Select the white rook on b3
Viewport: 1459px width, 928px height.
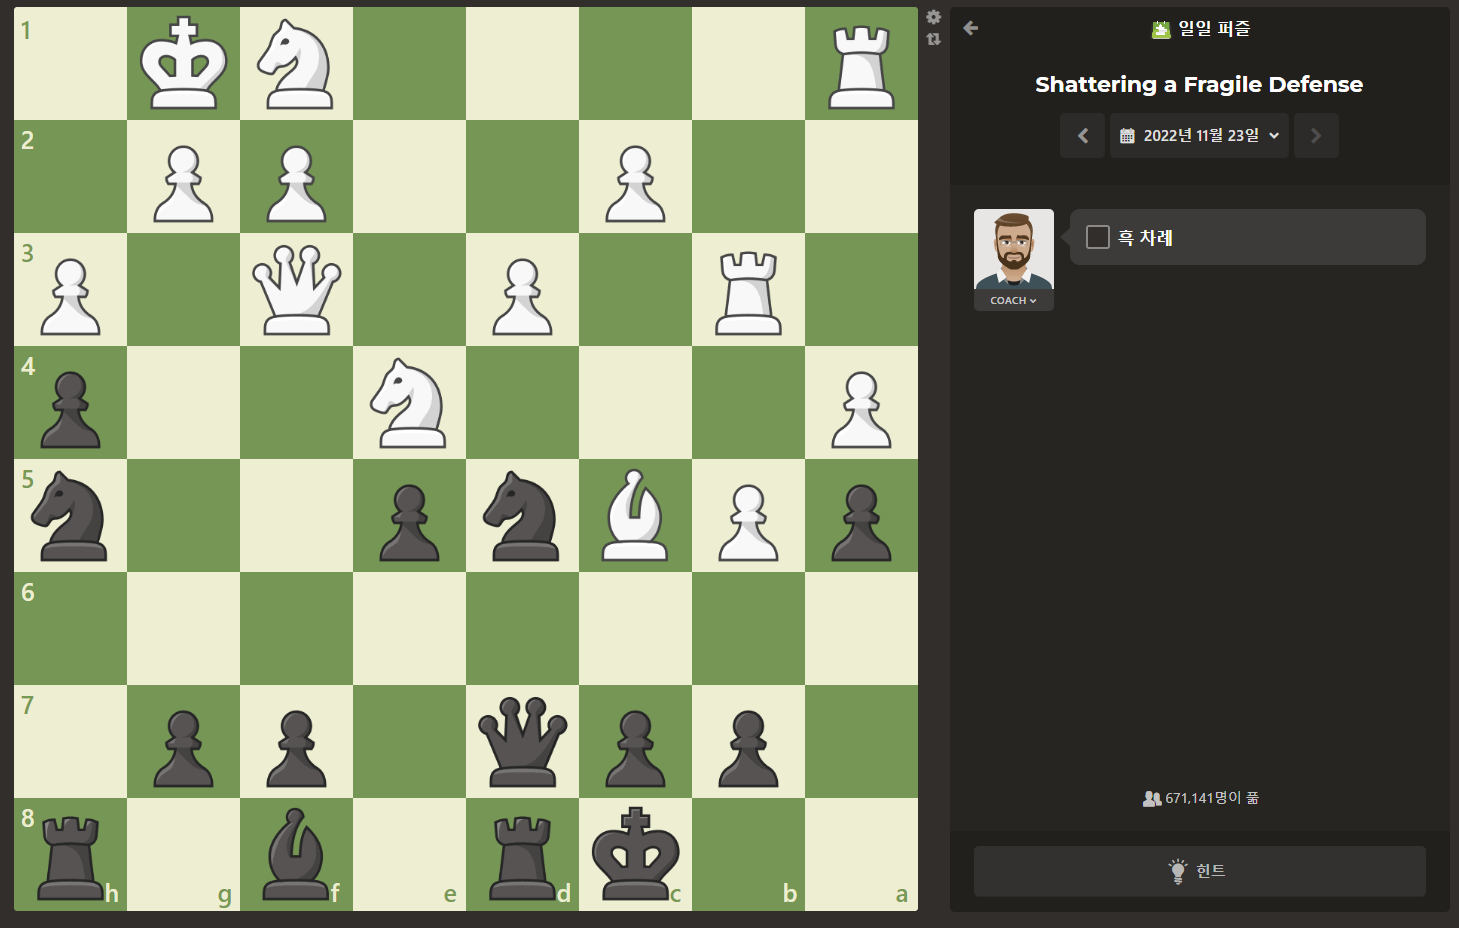(x=749, y=292)
